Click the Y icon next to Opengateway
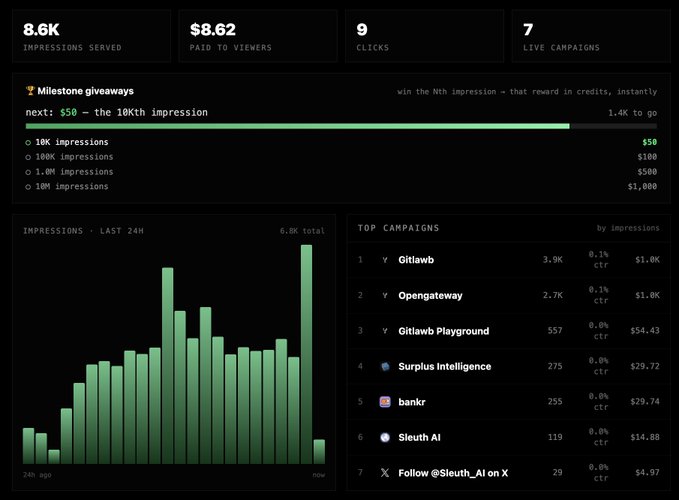679x500 pixels. [x=385, y=295]
